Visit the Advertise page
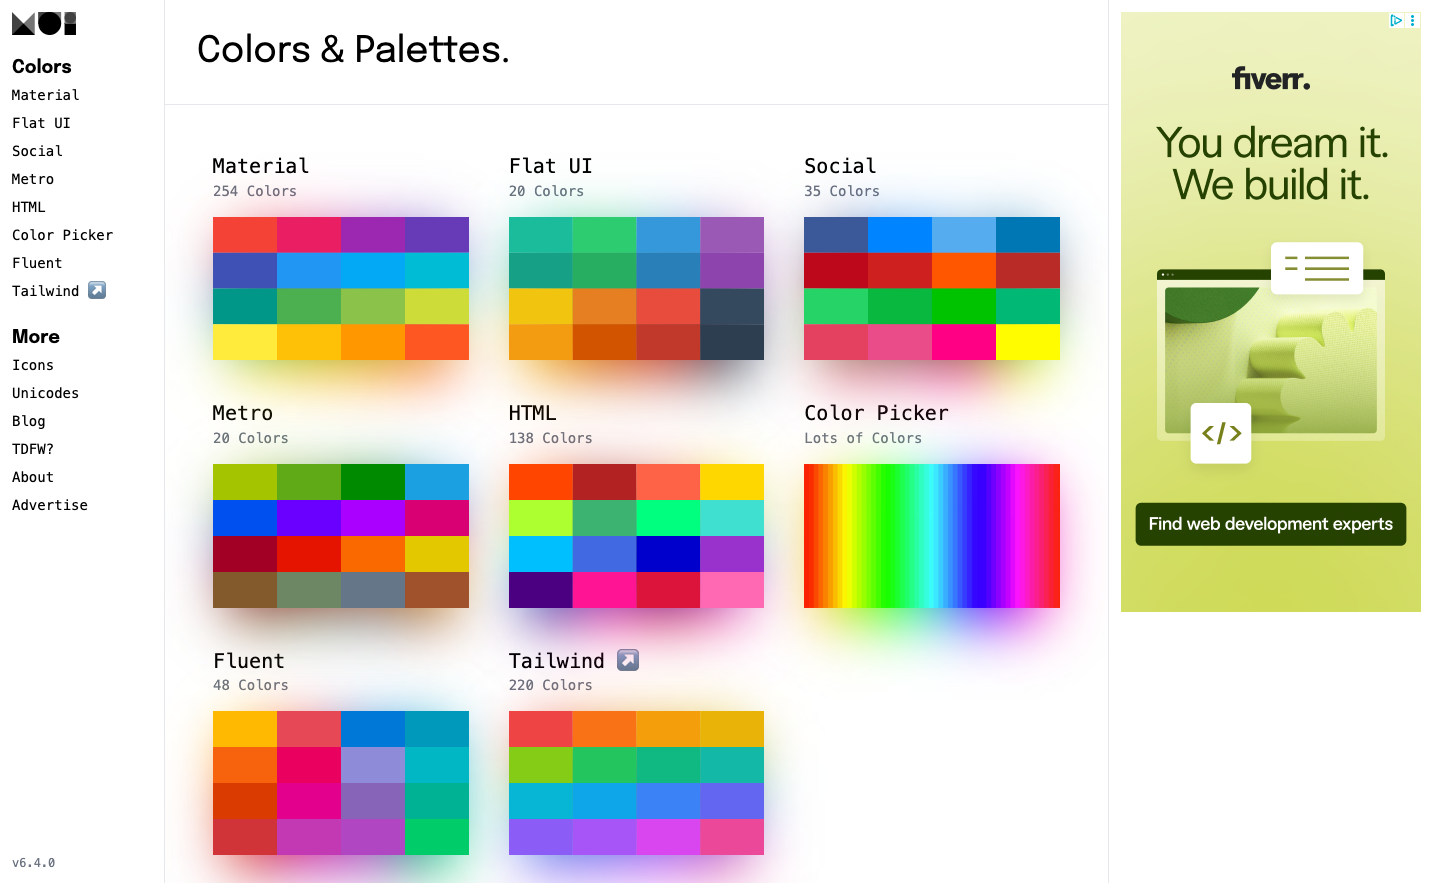 (49, 504)
